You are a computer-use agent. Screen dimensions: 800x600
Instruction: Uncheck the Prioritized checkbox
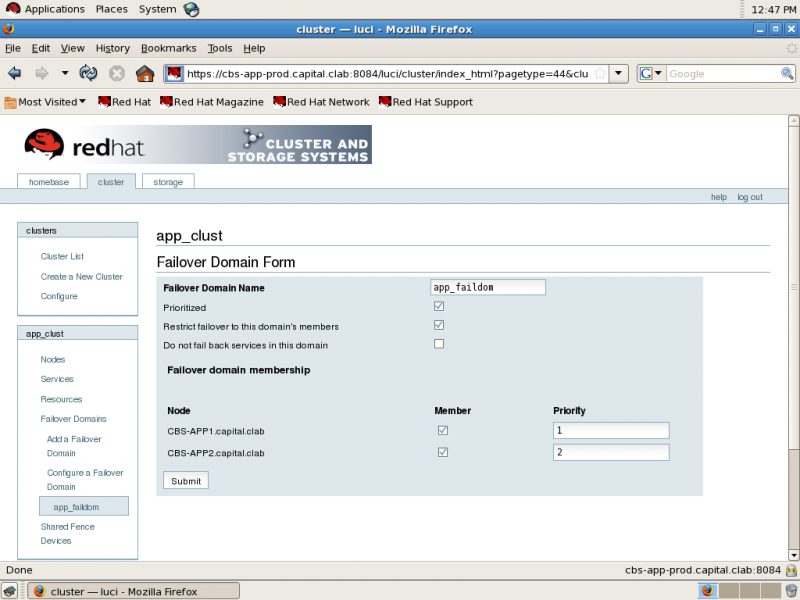click(x=439, y=306)
